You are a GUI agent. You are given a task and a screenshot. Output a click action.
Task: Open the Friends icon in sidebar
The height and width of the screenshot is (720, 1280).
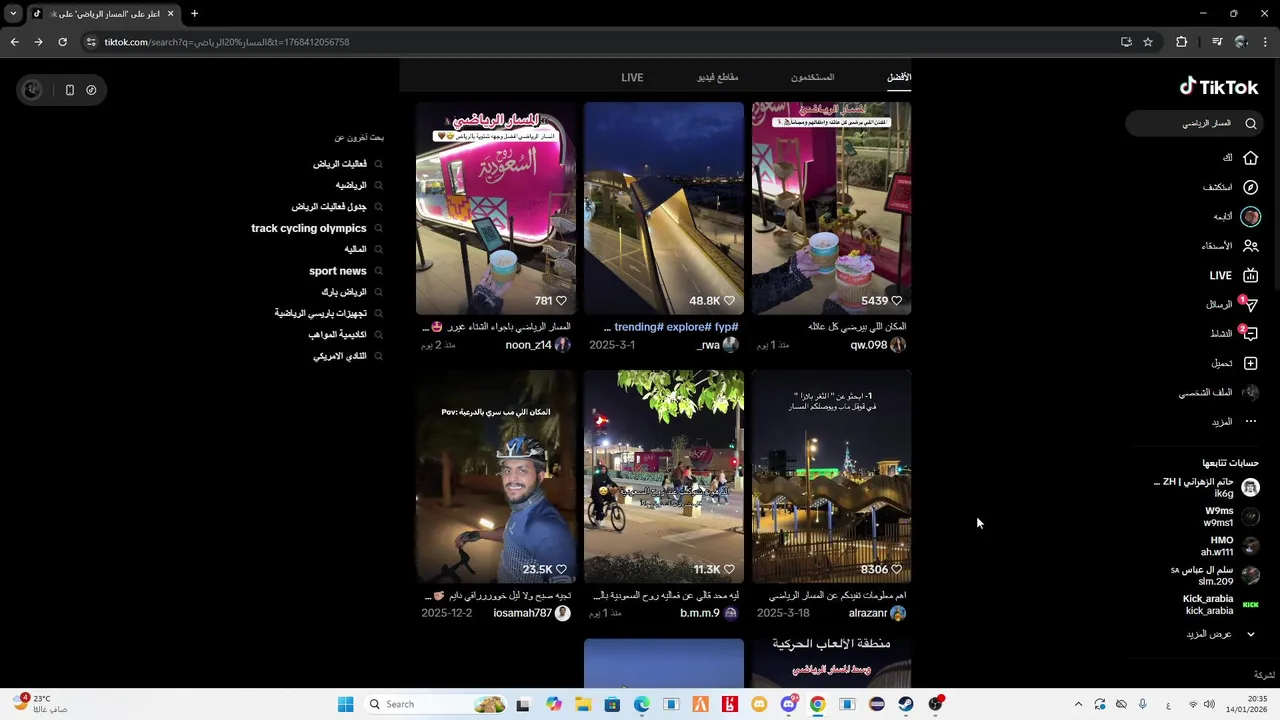[x=1250, y=246]
